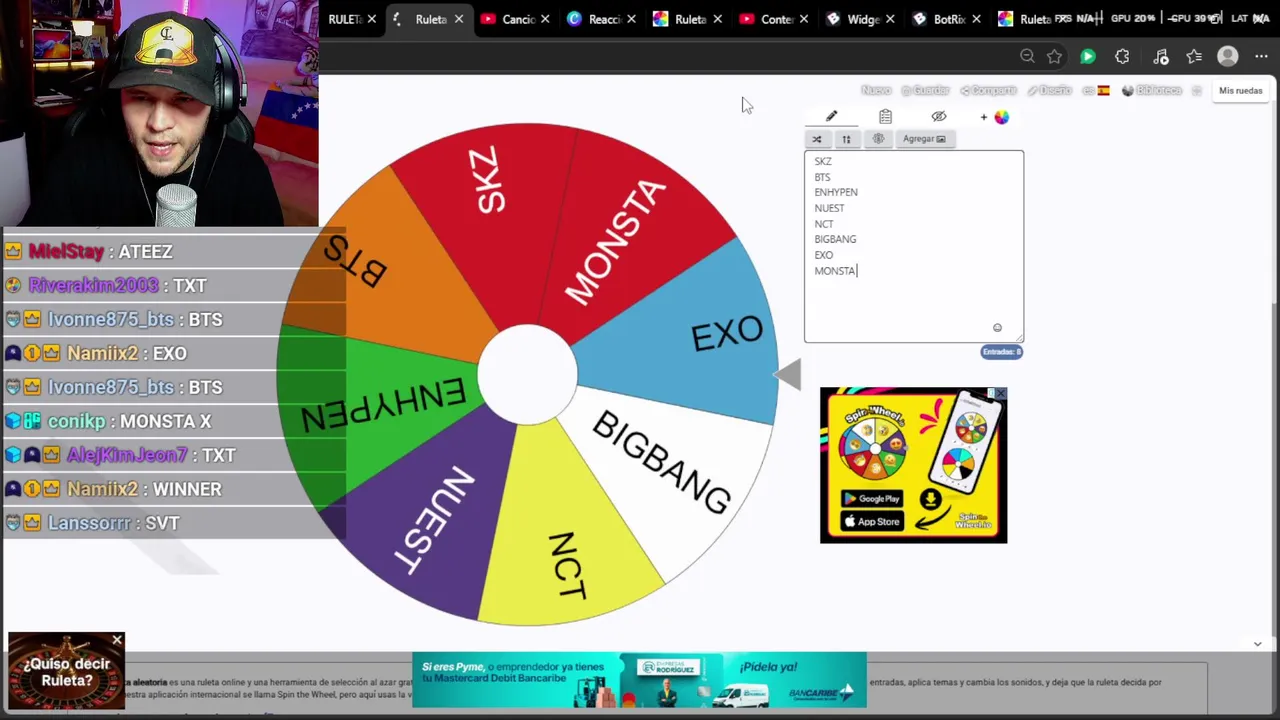Click the green play extension icon
Viewport: 1280px width, 720px height.
[1087, 57]
